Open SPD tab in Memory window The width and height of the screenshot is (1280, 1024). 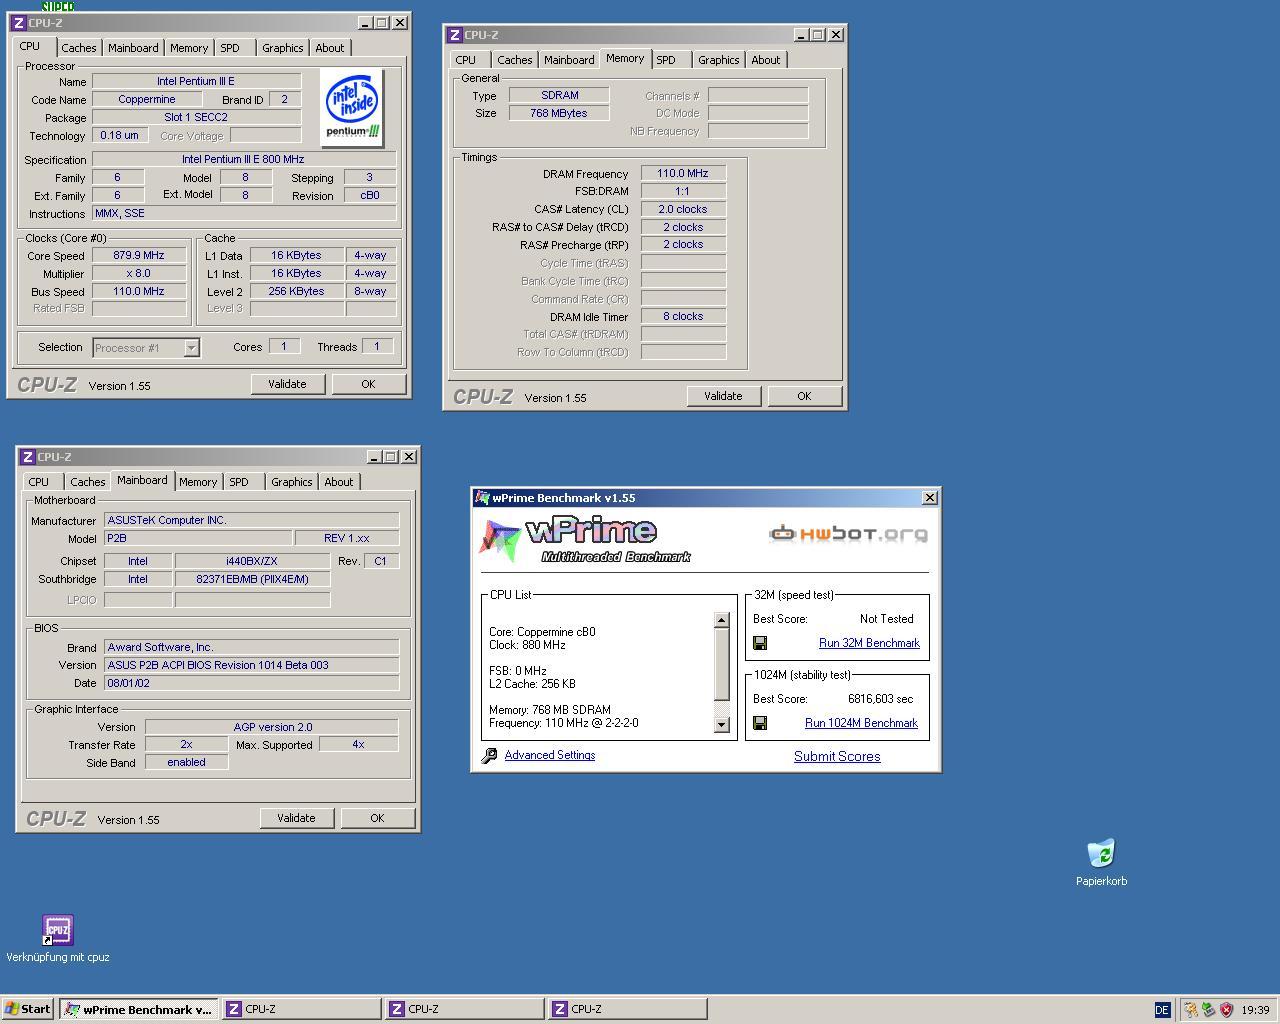[666, 60]
